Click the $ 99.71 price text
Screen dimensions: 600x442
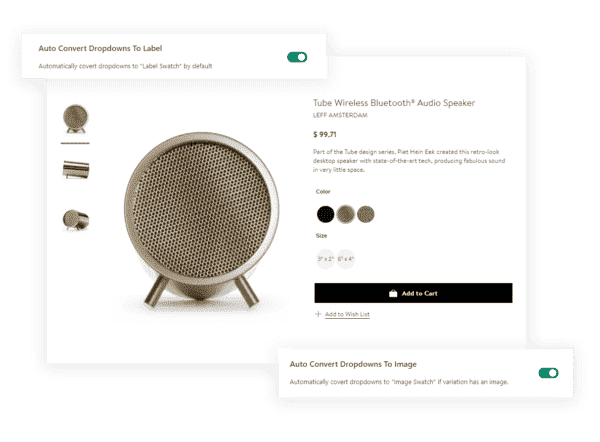click(x=324, y=134)
